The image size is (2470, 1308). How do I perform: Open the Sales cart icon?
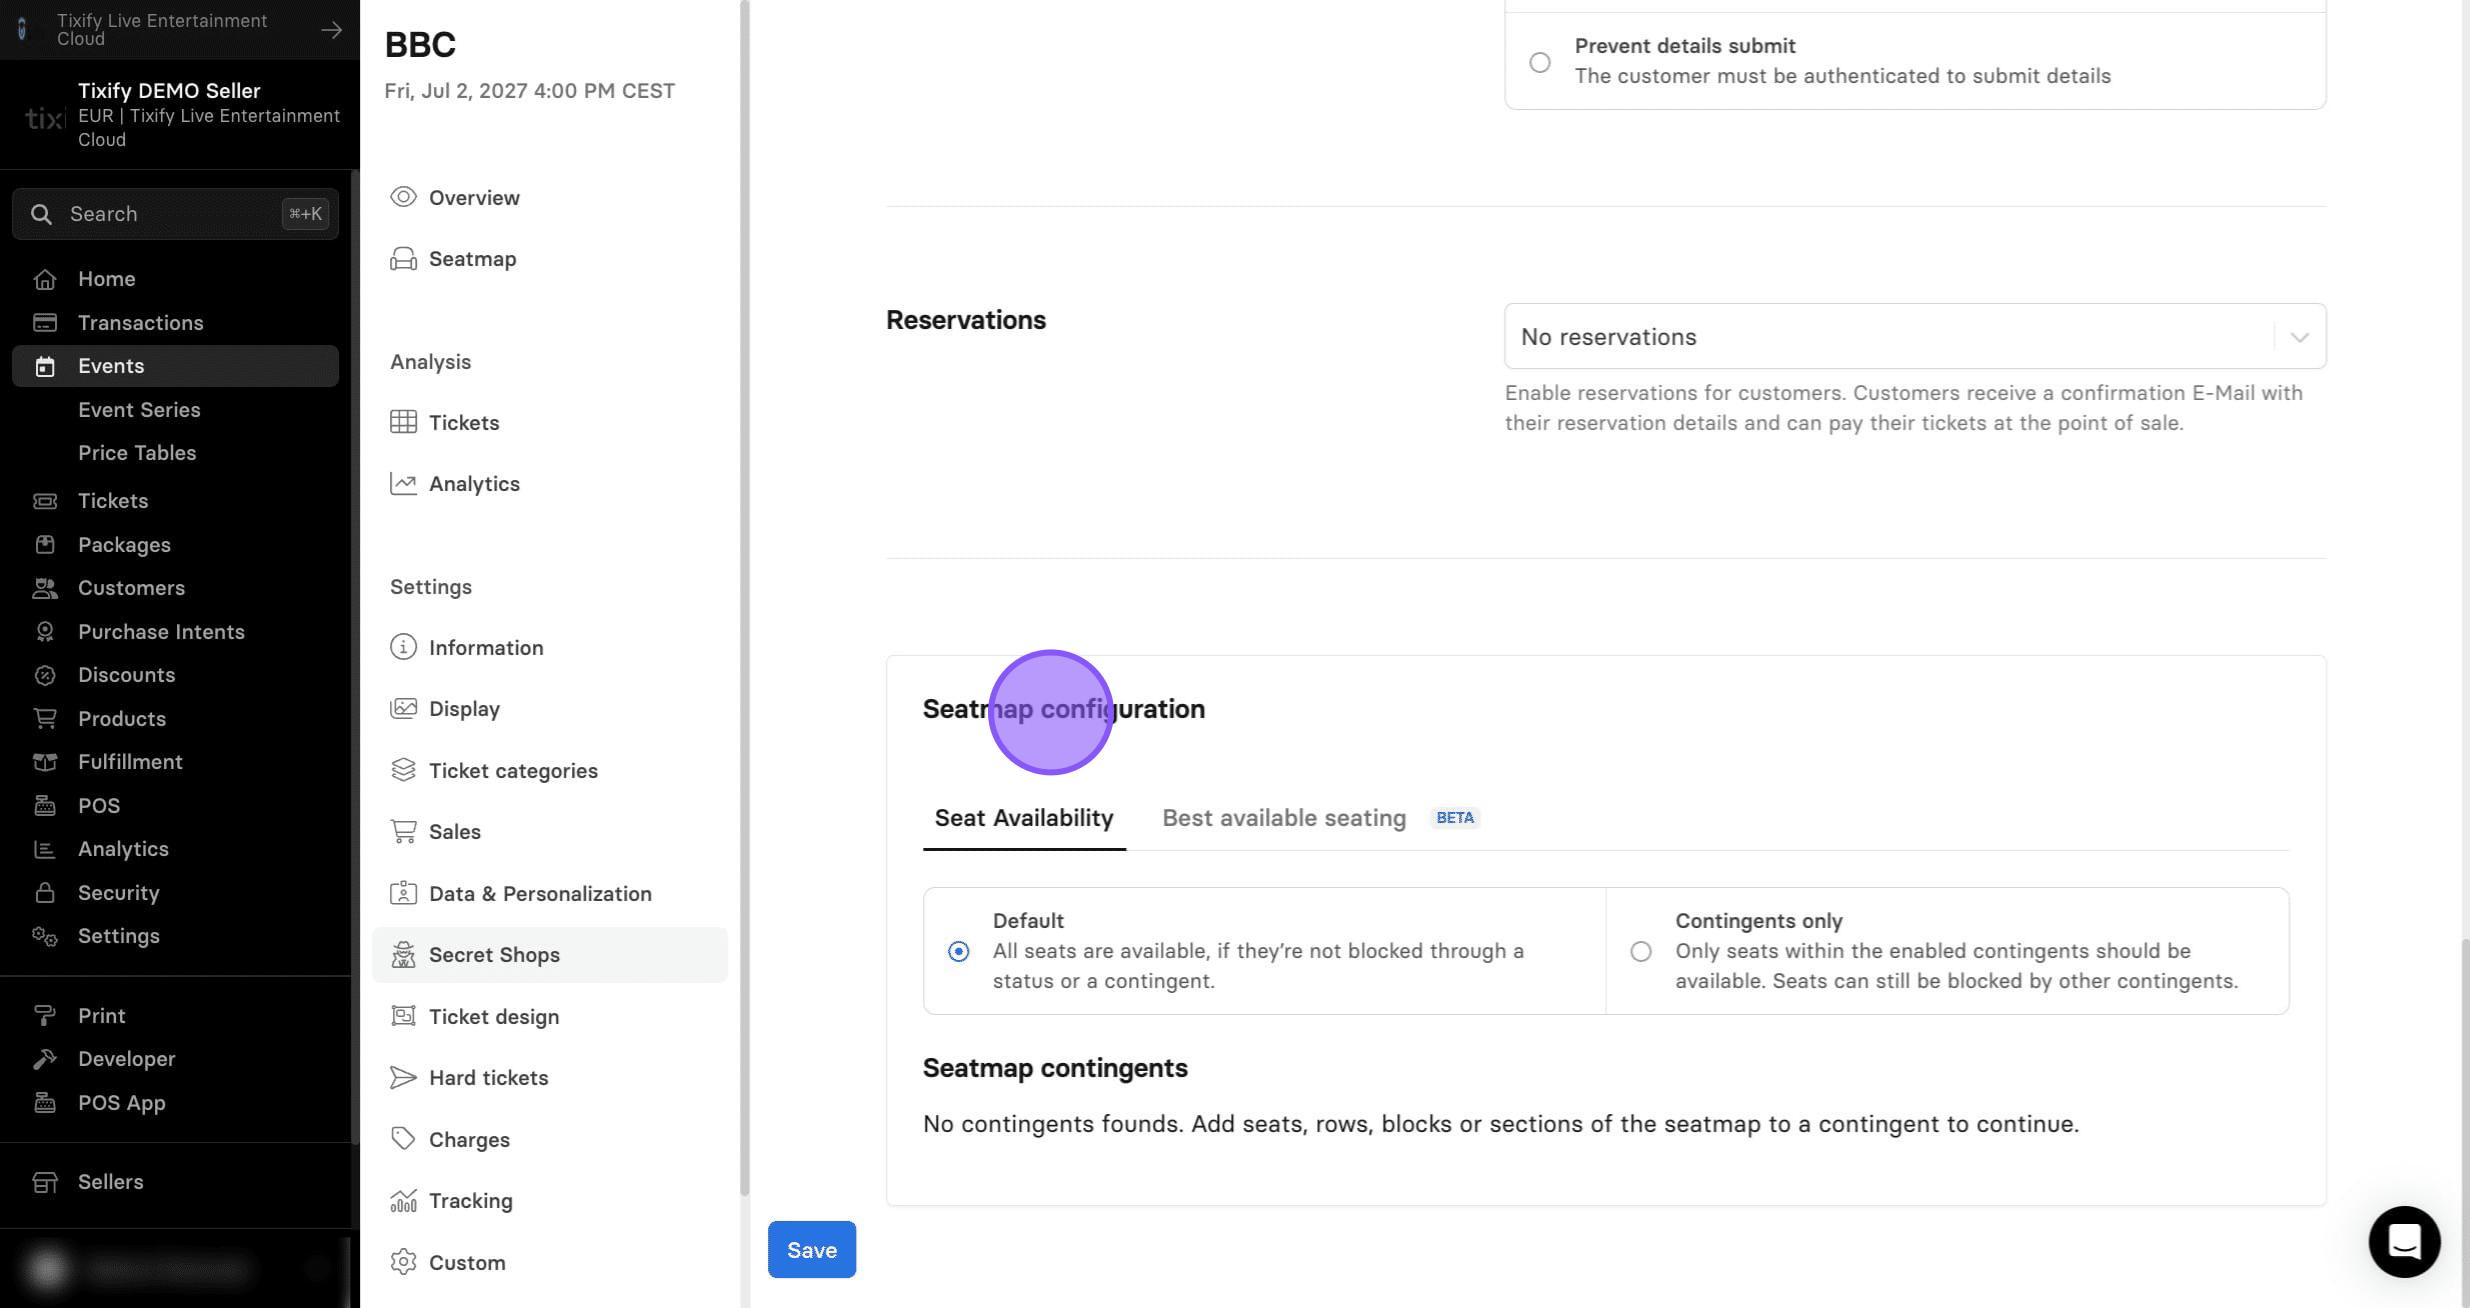pos(403,831)
